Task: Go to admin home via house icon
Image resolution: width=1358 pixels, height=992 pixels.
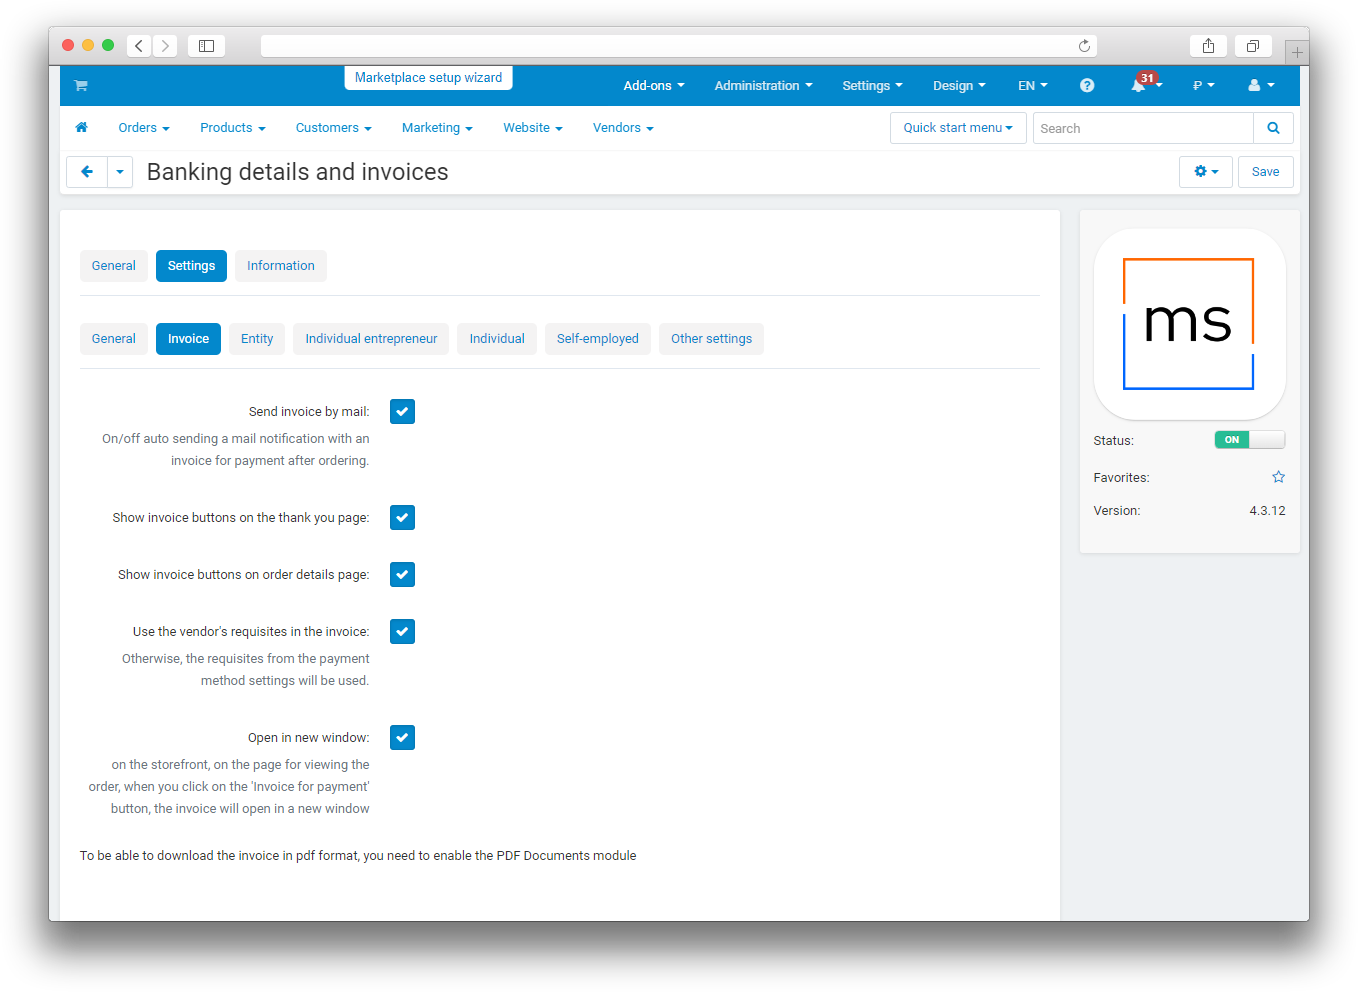Action: click(82, 128)
